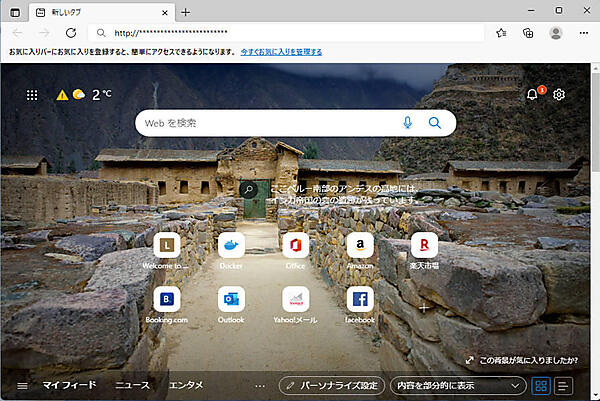Add a new quick link site

point(424,307)
